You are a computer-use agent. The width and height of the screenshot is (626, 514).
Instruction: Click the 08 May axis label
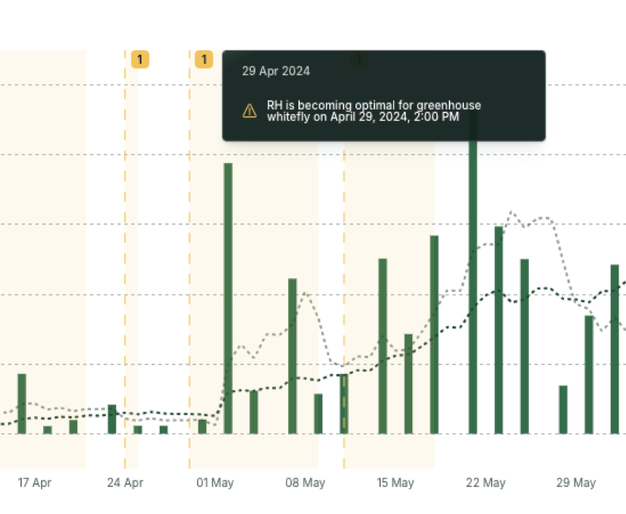click(305, 483)
